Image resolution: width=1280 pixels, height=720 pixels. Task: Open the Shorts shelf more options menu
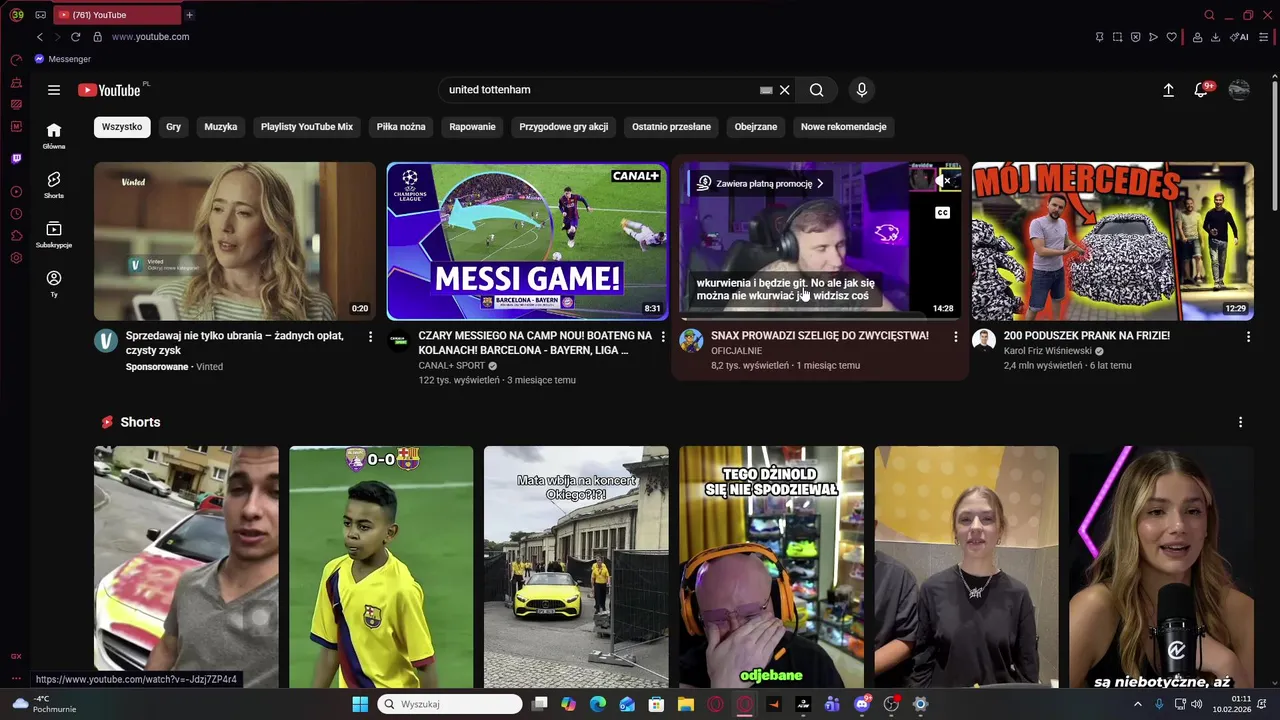point(1241,423)
